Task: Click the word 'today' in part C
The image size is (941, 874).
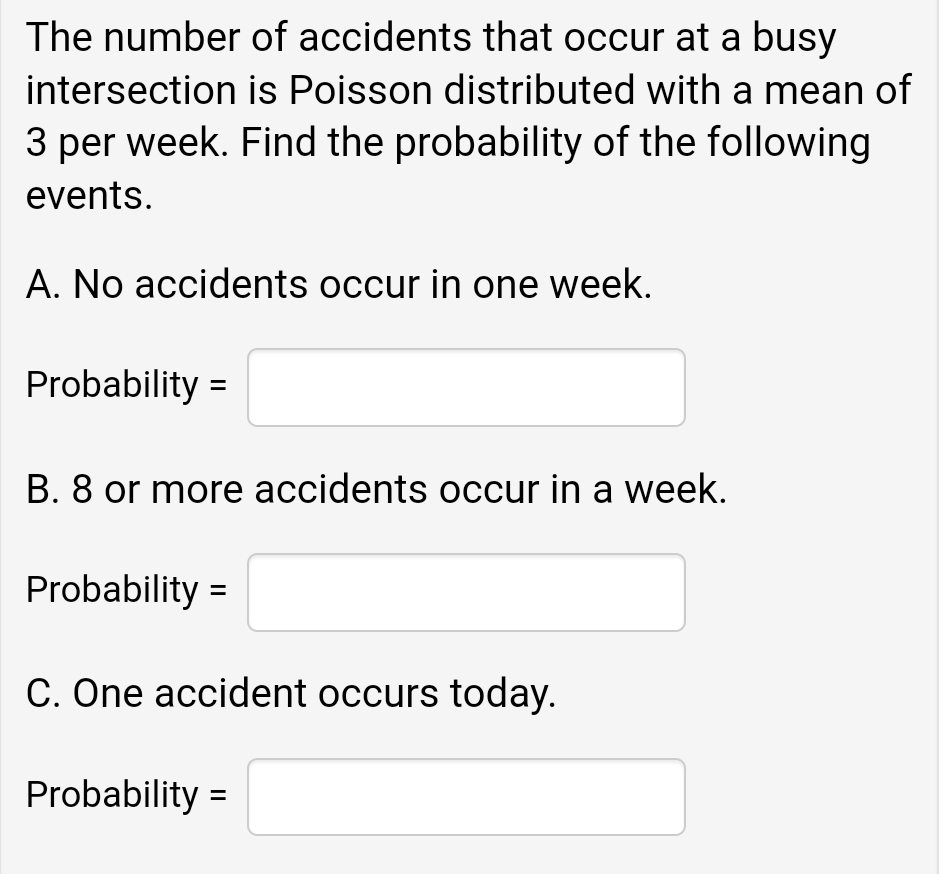Action: 499,693
